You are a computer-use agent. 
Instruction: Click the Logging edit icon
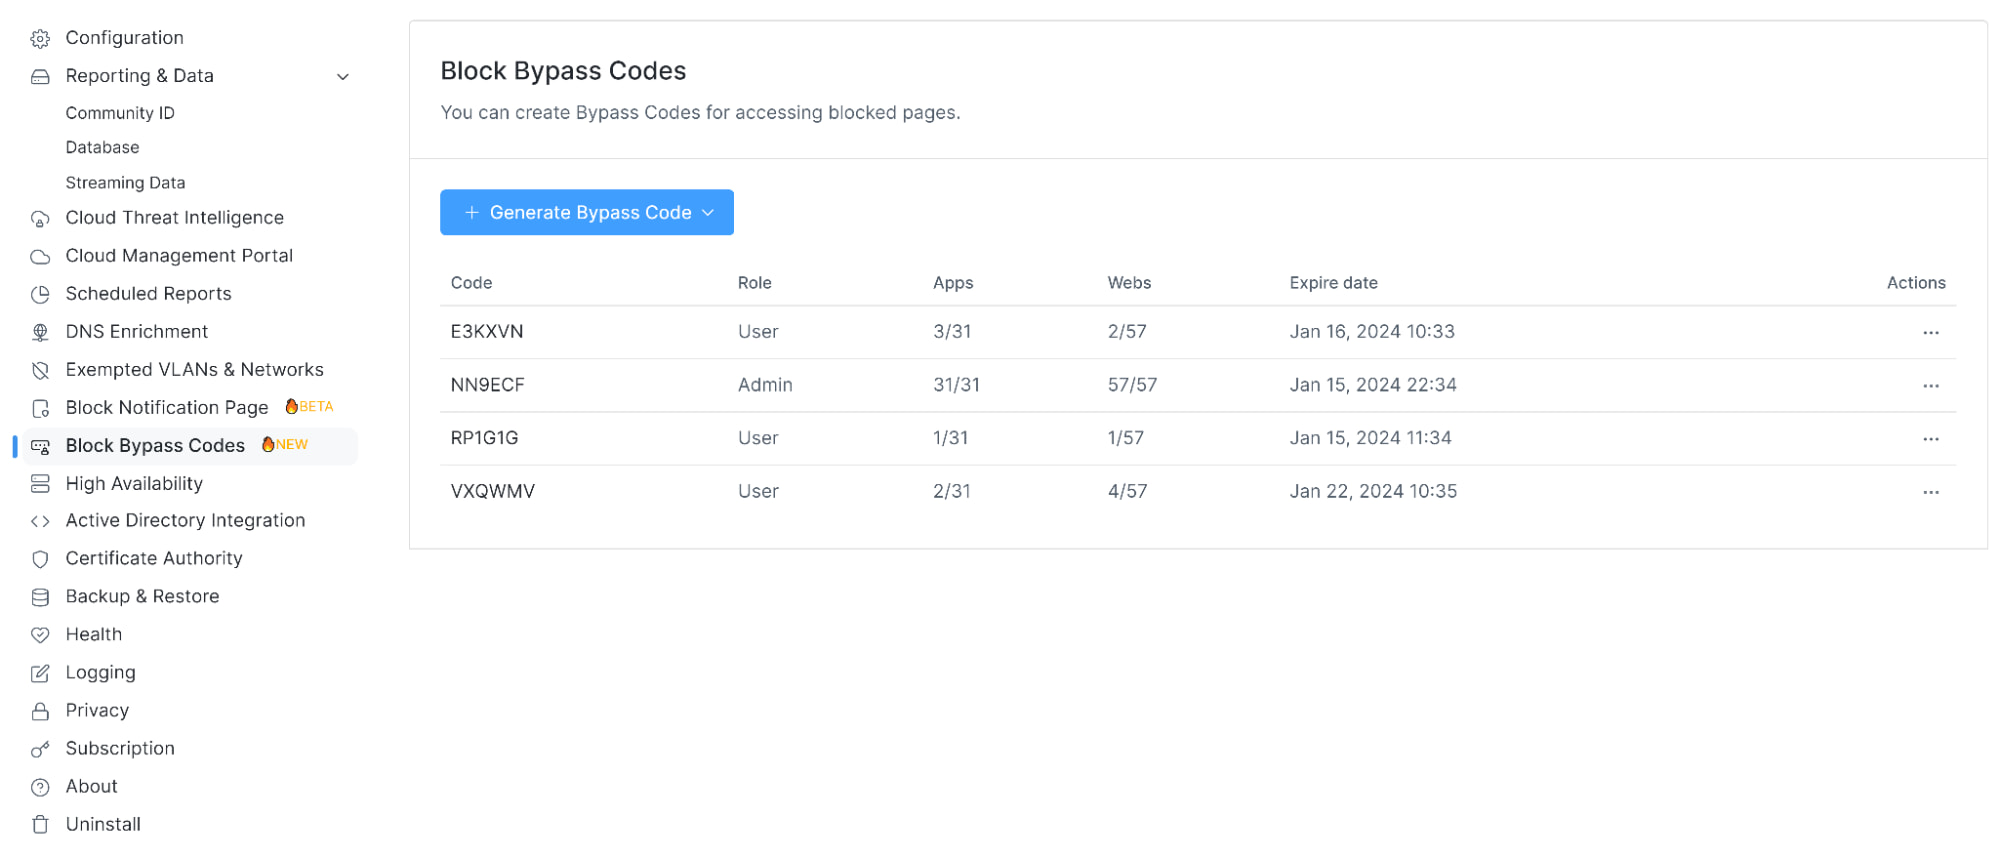(40, 674)
